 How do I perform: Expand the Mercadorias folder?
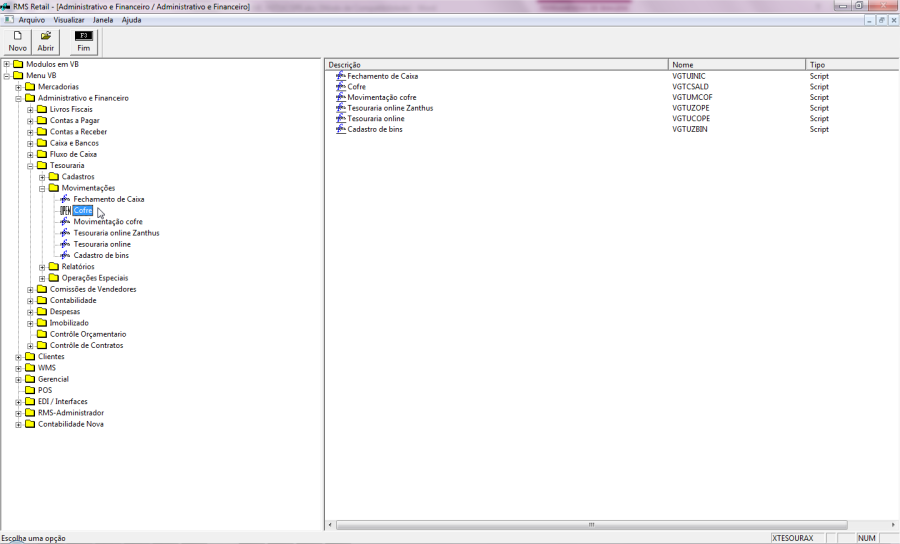coord(18,87)
